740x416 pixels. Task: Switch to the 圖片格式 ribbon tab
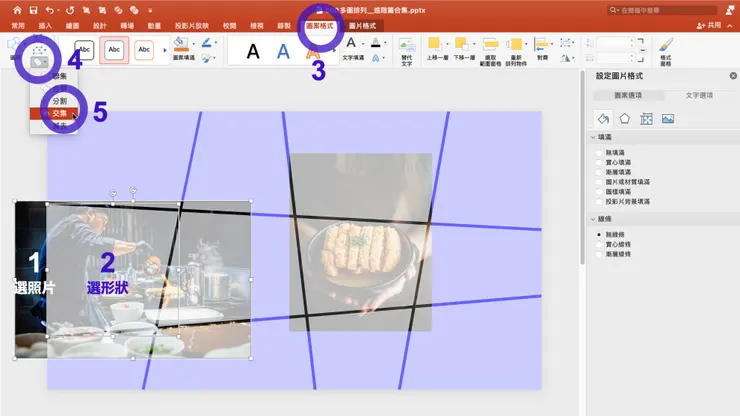pyautogui.click(x=362, y=25)
